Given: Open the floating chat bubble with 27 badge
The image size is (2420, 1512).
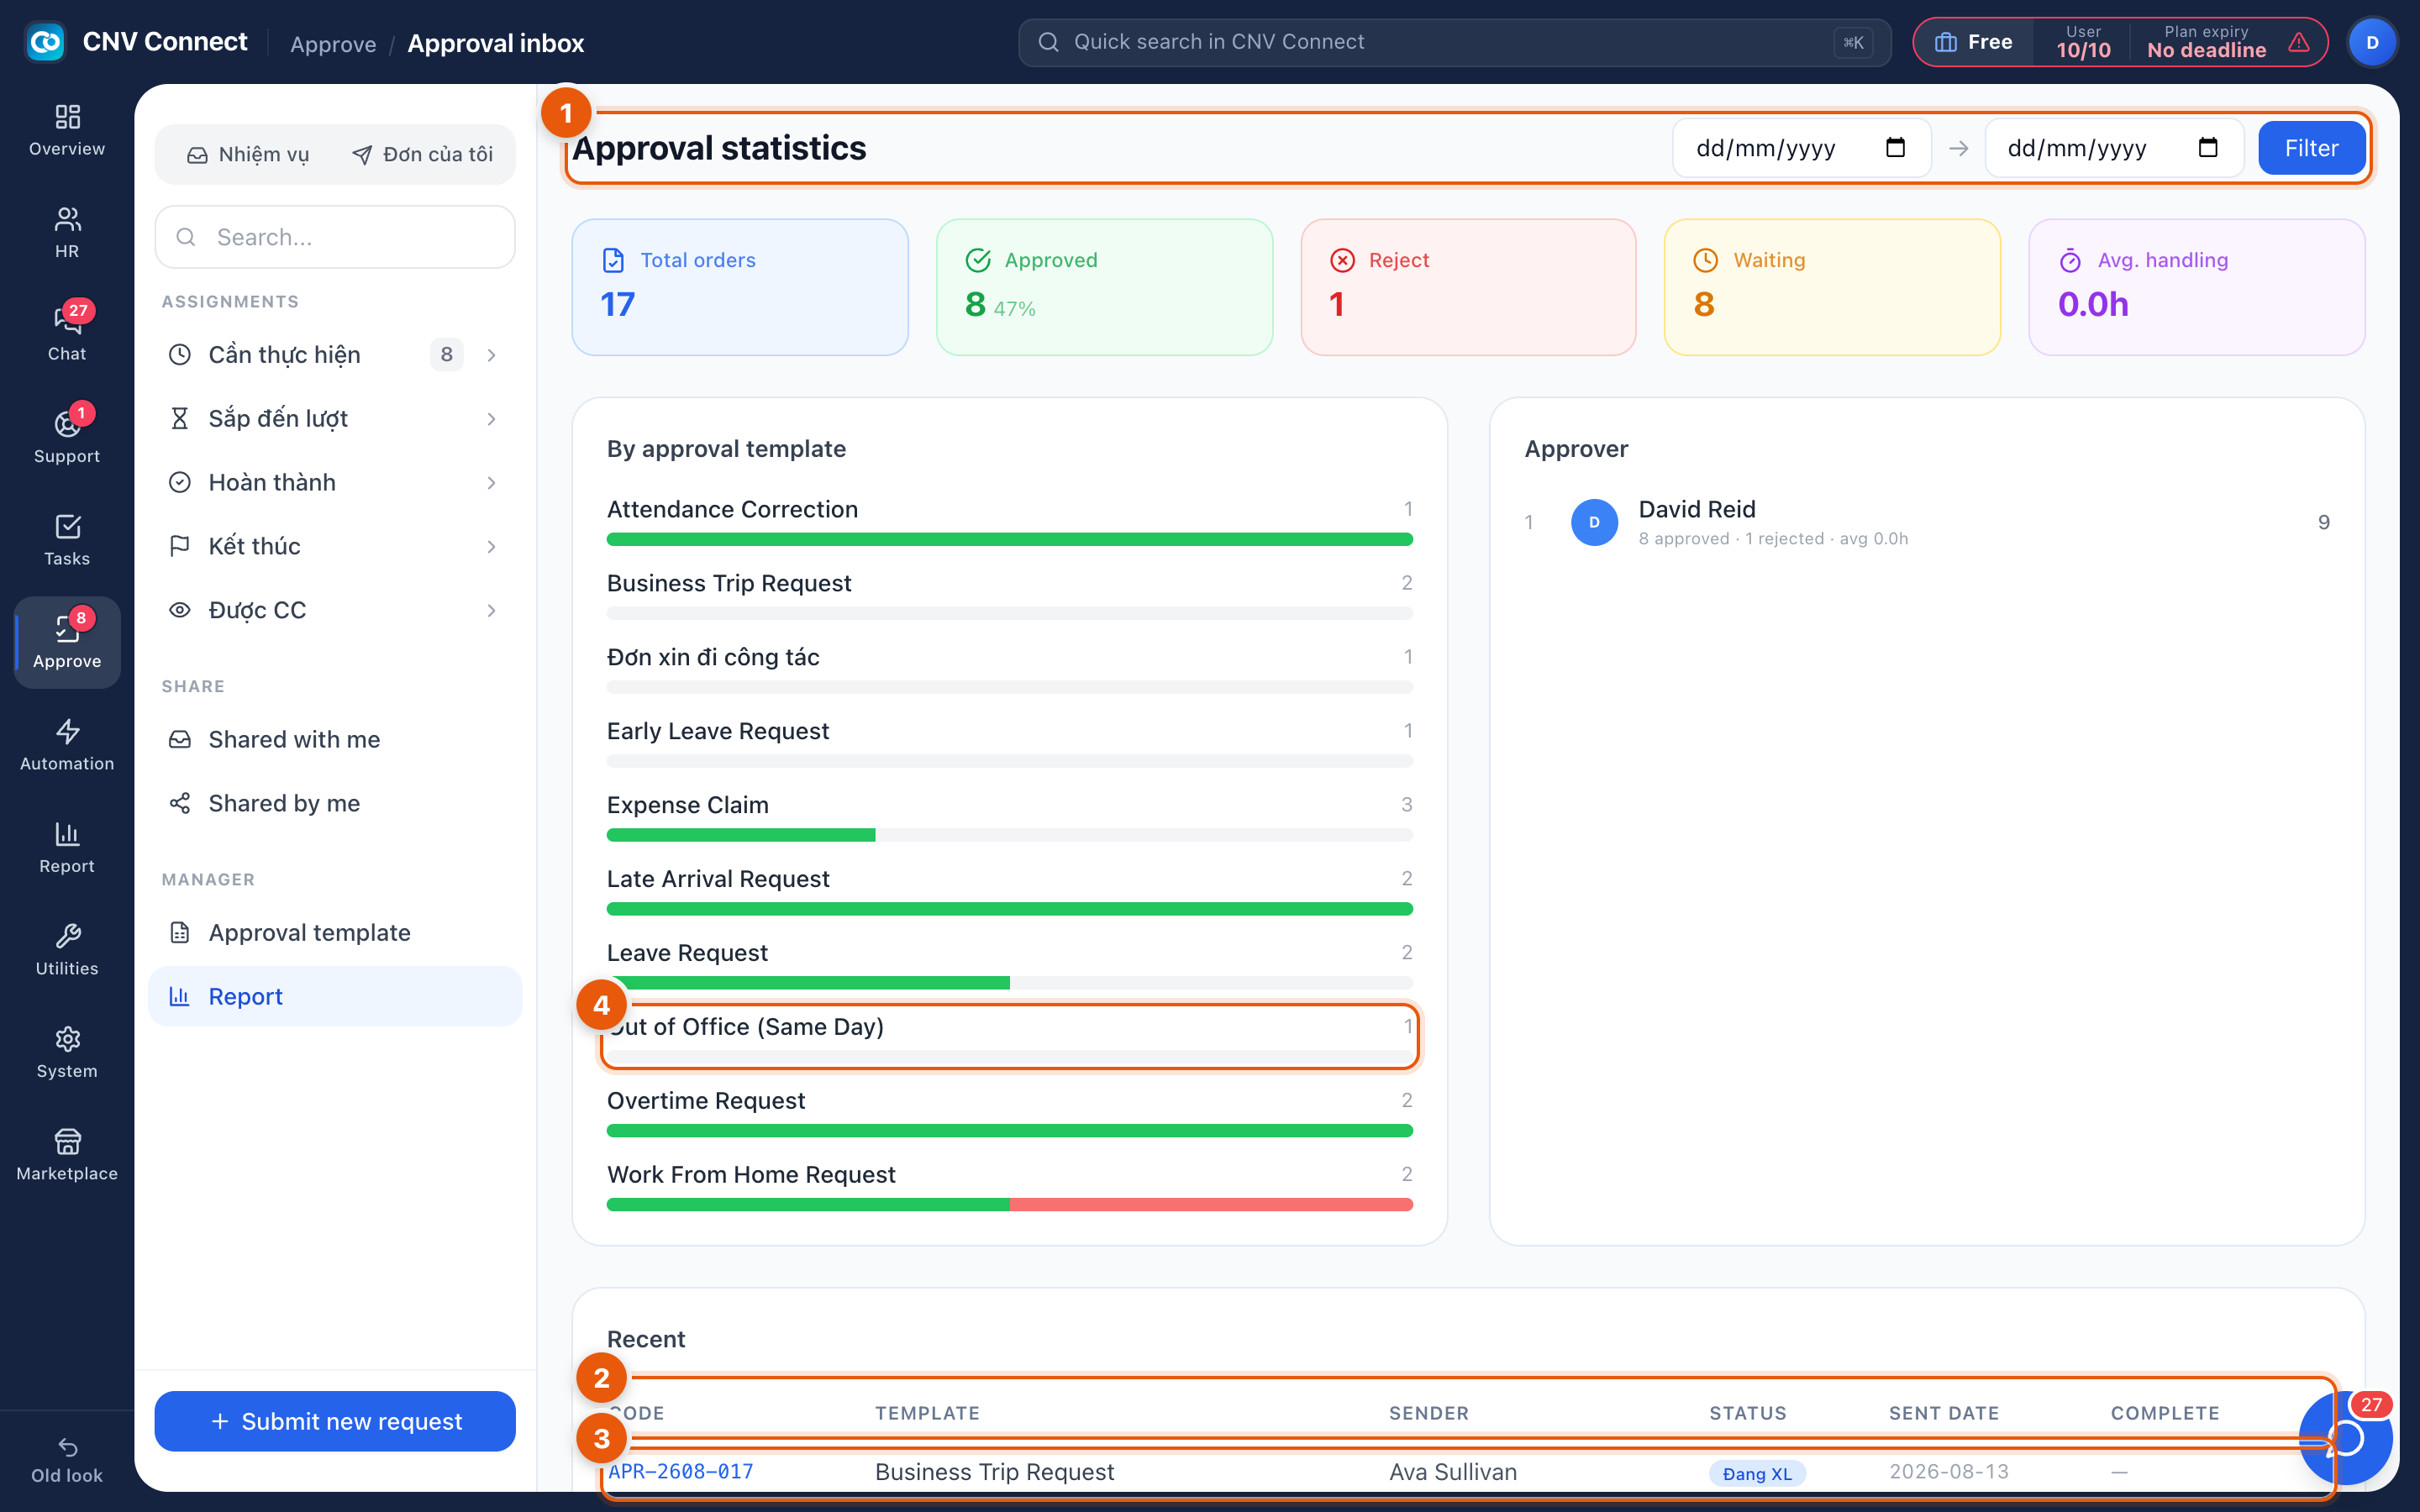Looking at the screenshot, I should tap(2345, 1438).
